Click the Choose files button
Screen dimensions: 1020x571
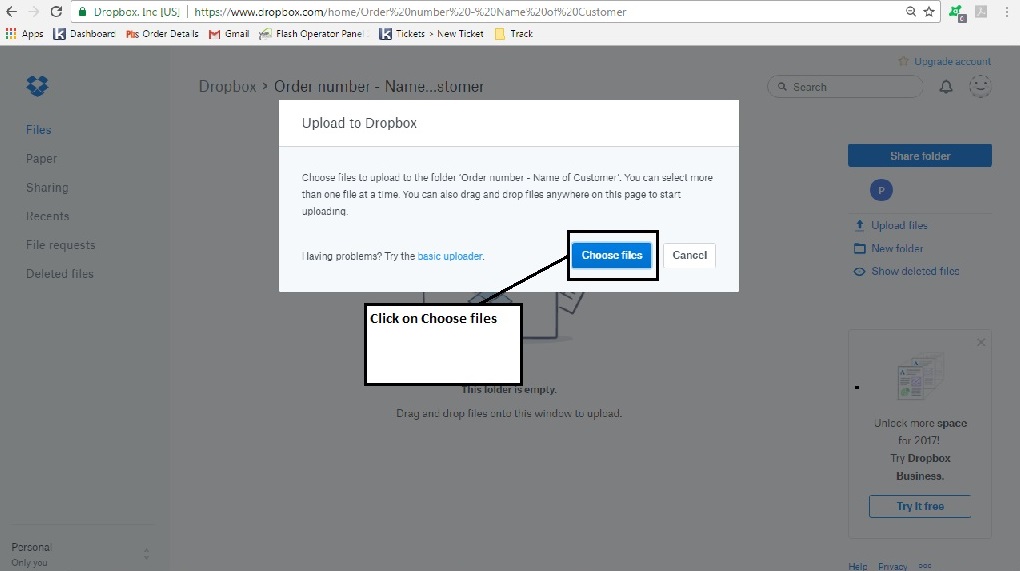click(611, 255)
